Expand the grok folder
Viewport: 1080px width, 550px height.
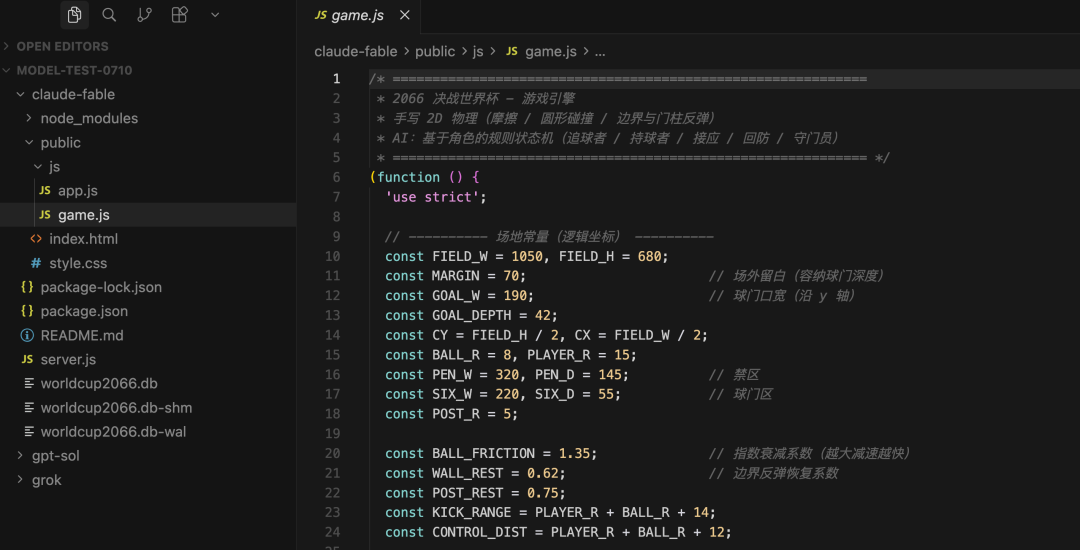148,480
